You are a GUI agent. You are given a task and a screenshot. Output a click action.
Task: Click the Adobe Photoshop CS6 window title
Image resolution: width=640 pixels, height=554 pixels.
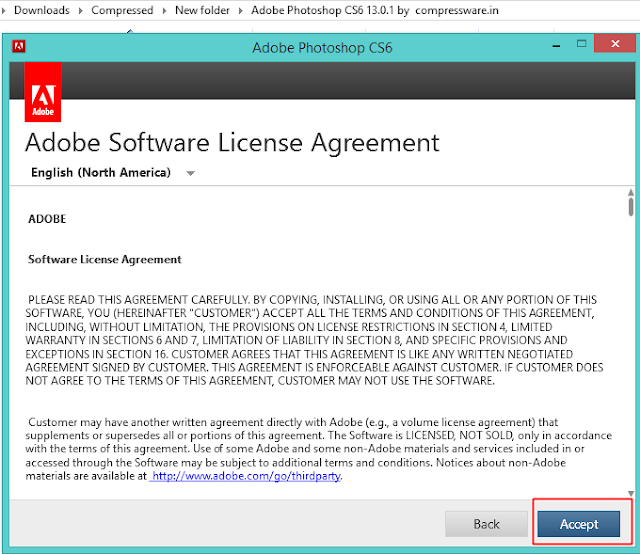[322, 48]
